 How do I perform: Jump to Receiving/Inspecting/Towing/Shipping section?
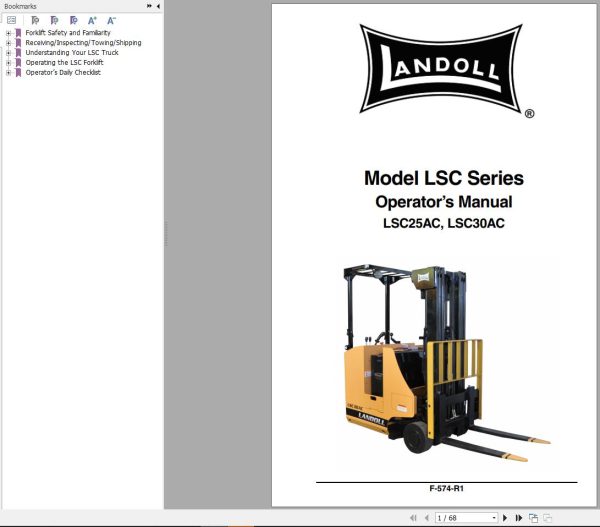click(x=83, y=43)
